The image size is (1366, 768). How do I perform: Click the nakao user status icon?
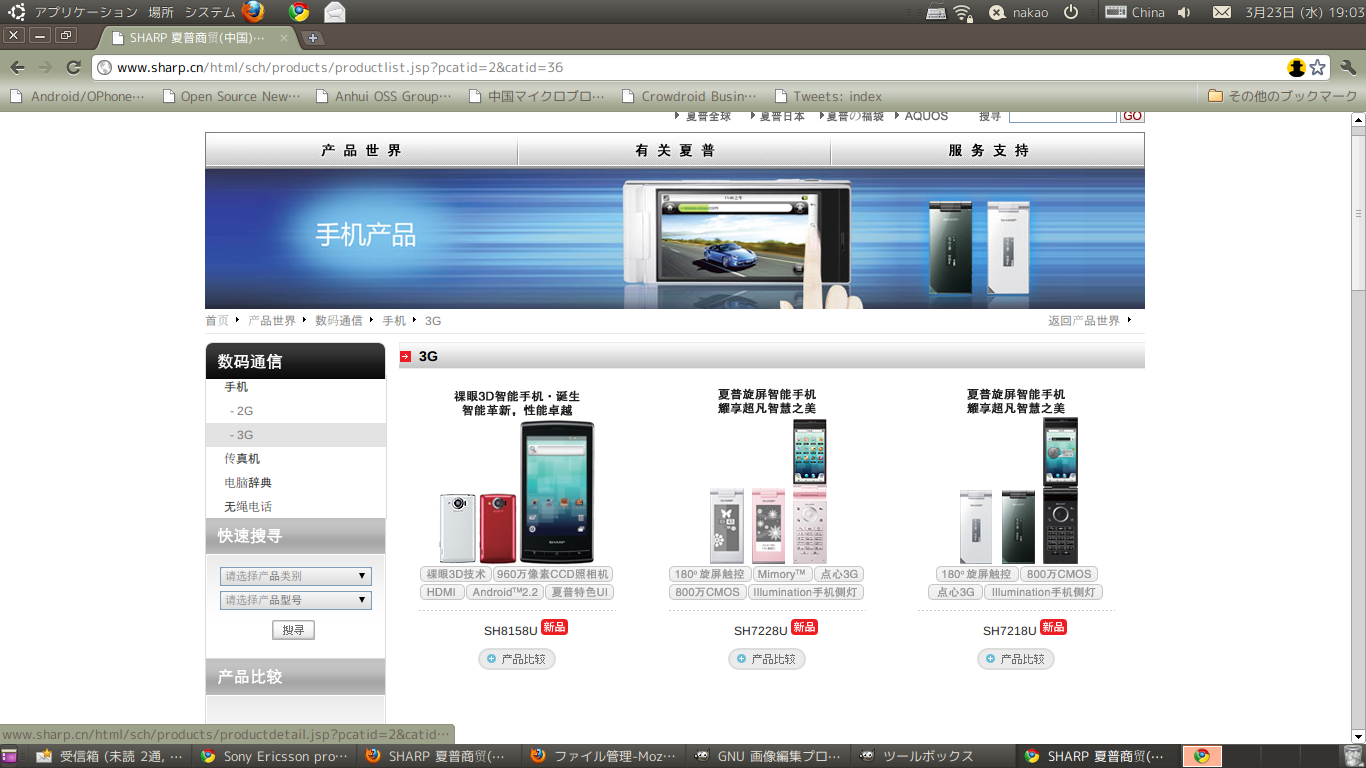(x=997, y=12)
